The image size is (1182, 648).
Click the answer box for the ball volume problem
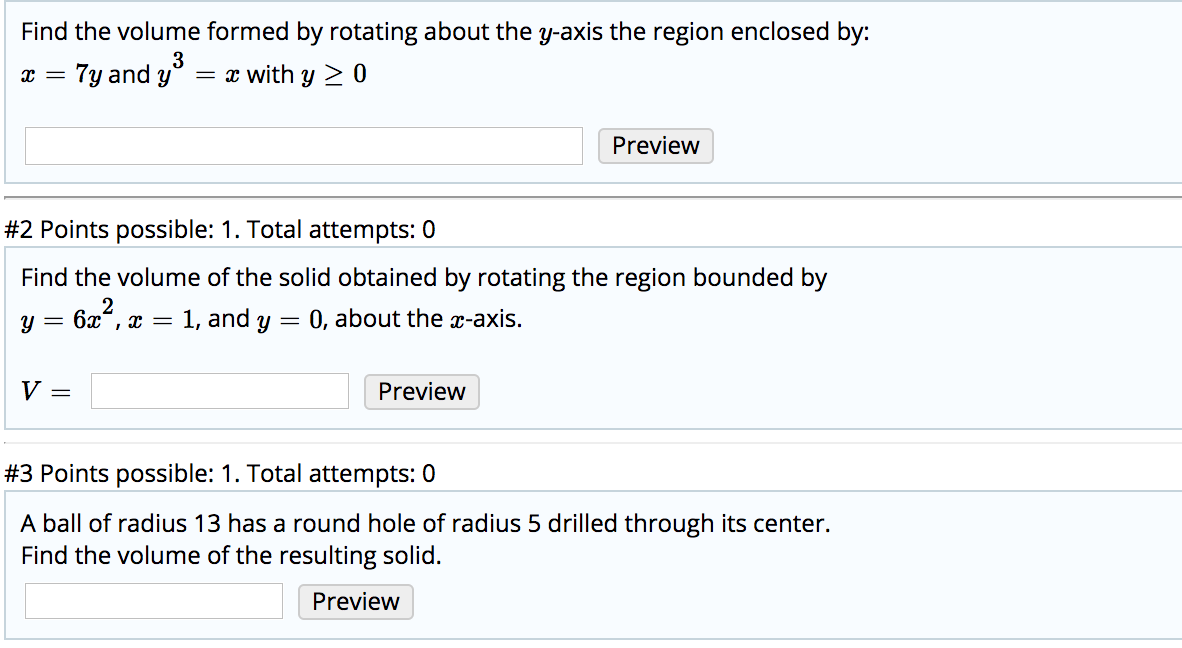point(153,600)
